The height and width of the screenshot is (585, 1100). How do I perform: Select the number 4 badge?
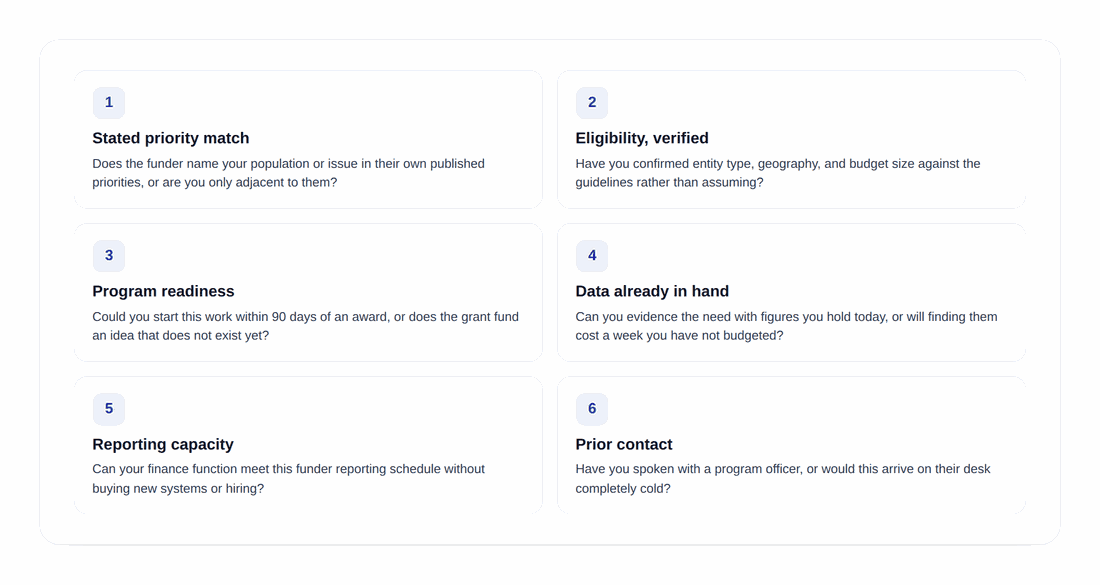pyautogui.click(x=592, y=255)
